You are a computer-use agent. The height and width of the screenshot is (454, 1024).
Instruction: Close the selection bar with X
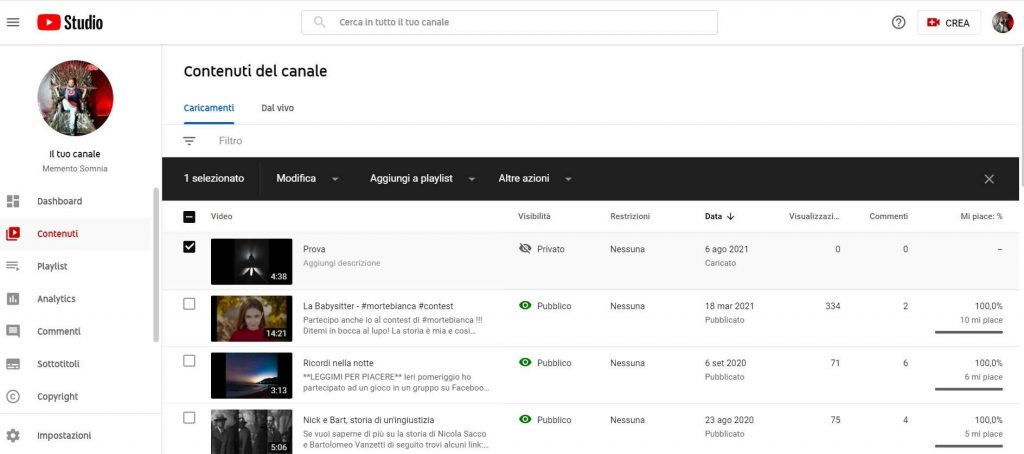[x=989, y=179]
